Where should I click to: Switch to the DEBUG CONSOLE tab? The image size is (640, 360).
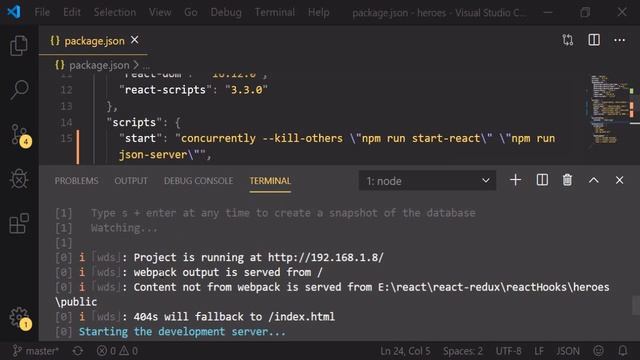tap(198, 181)
